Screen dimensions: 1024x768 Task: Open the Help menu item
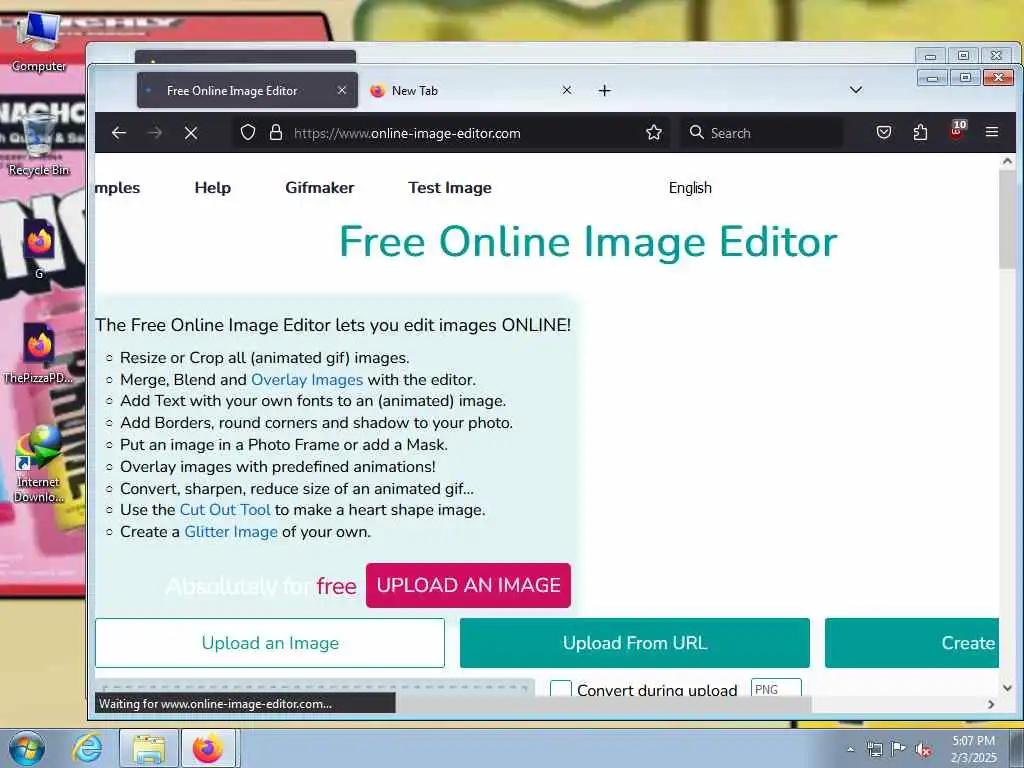(212, 188)
